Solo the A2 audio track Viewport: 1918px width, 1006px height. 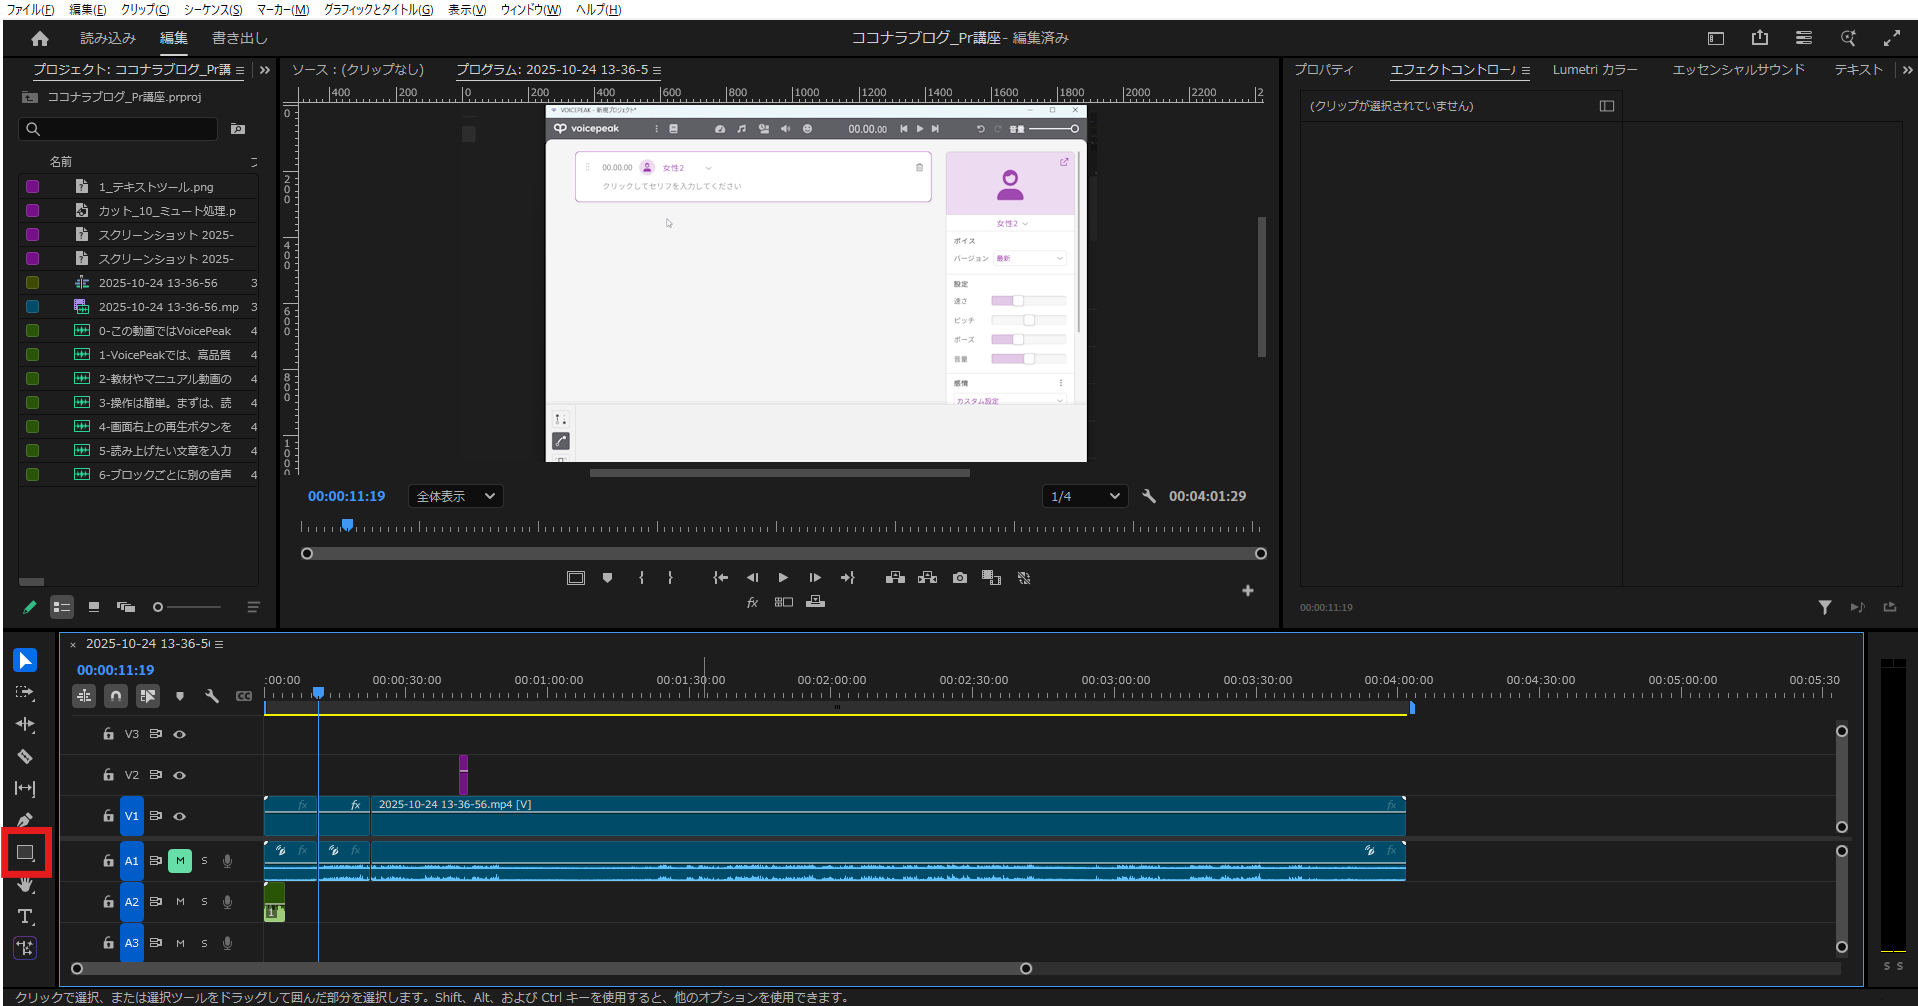[204, 902]
